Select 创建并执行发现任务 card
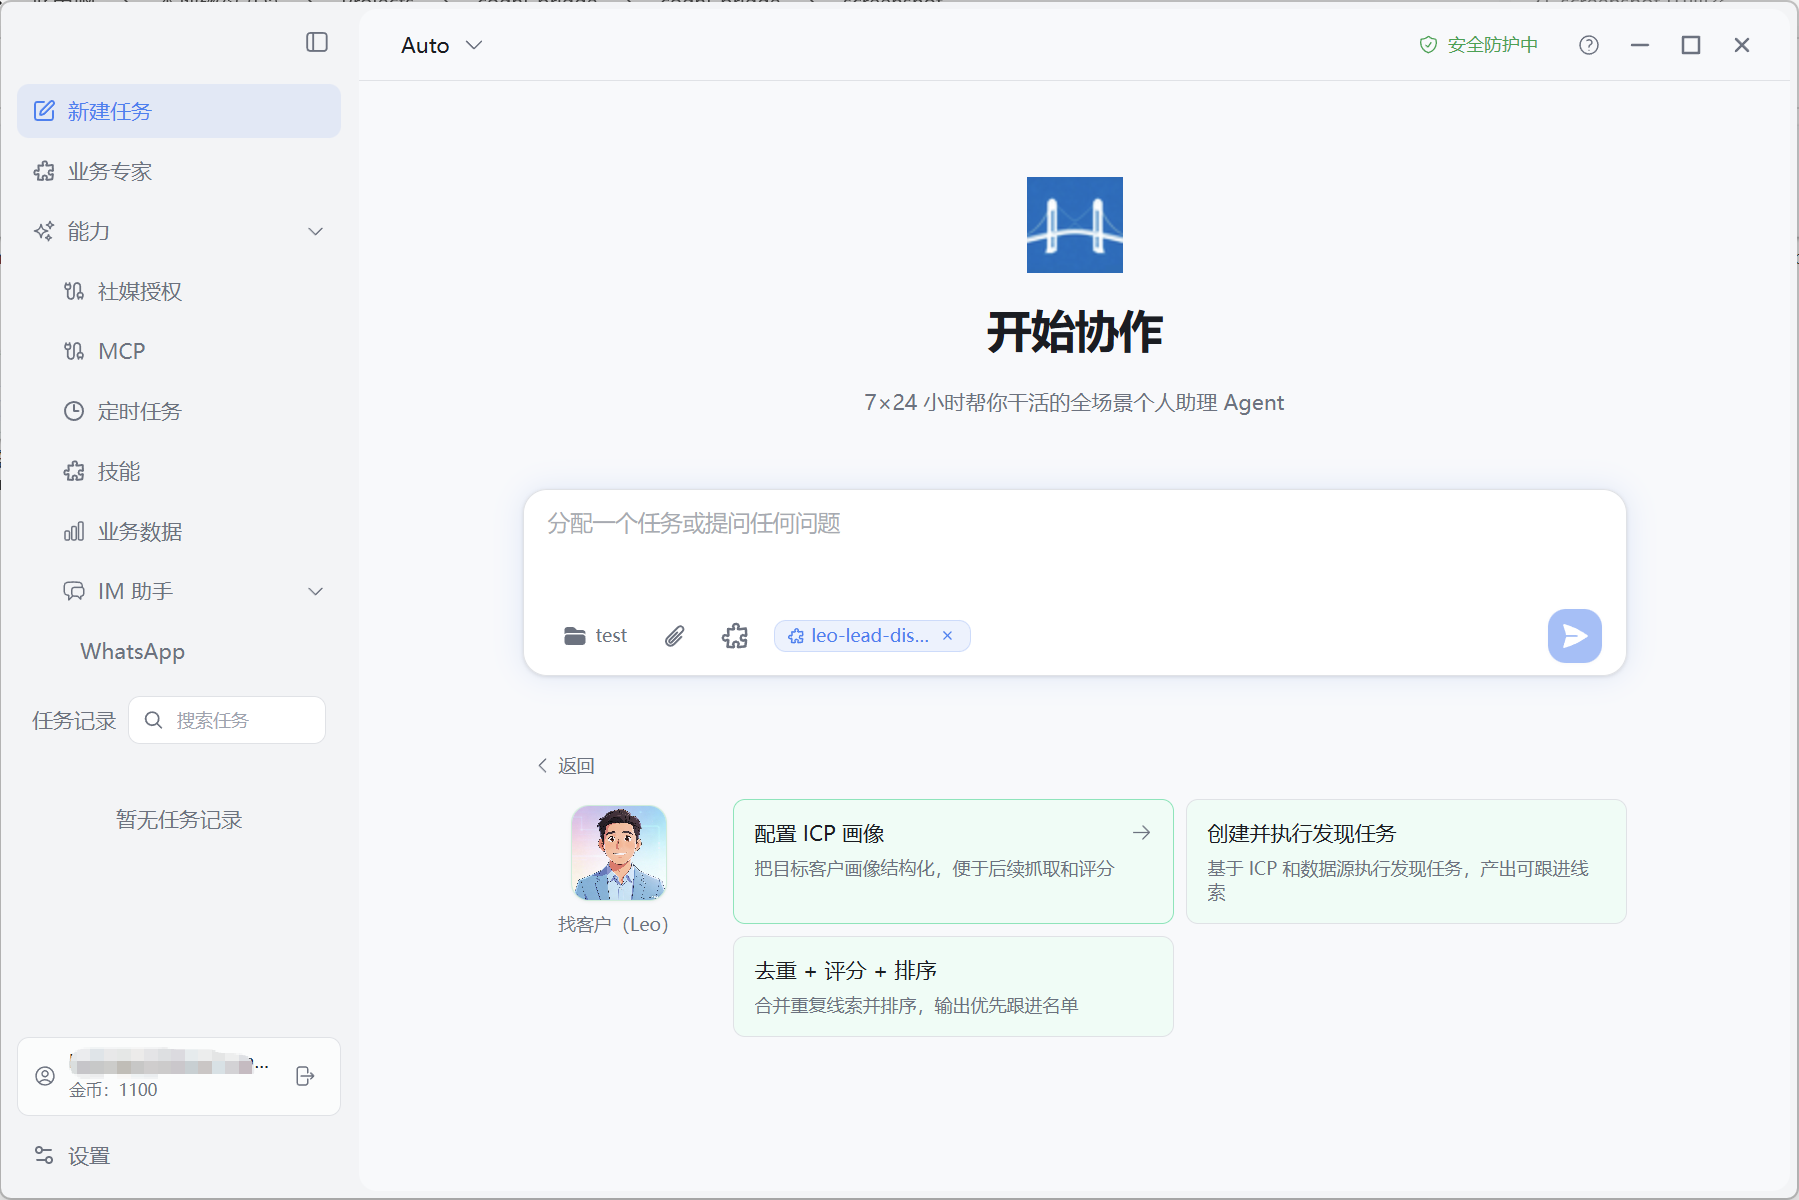This screenshot has height=1200, width=1799. click(1406, 861)
